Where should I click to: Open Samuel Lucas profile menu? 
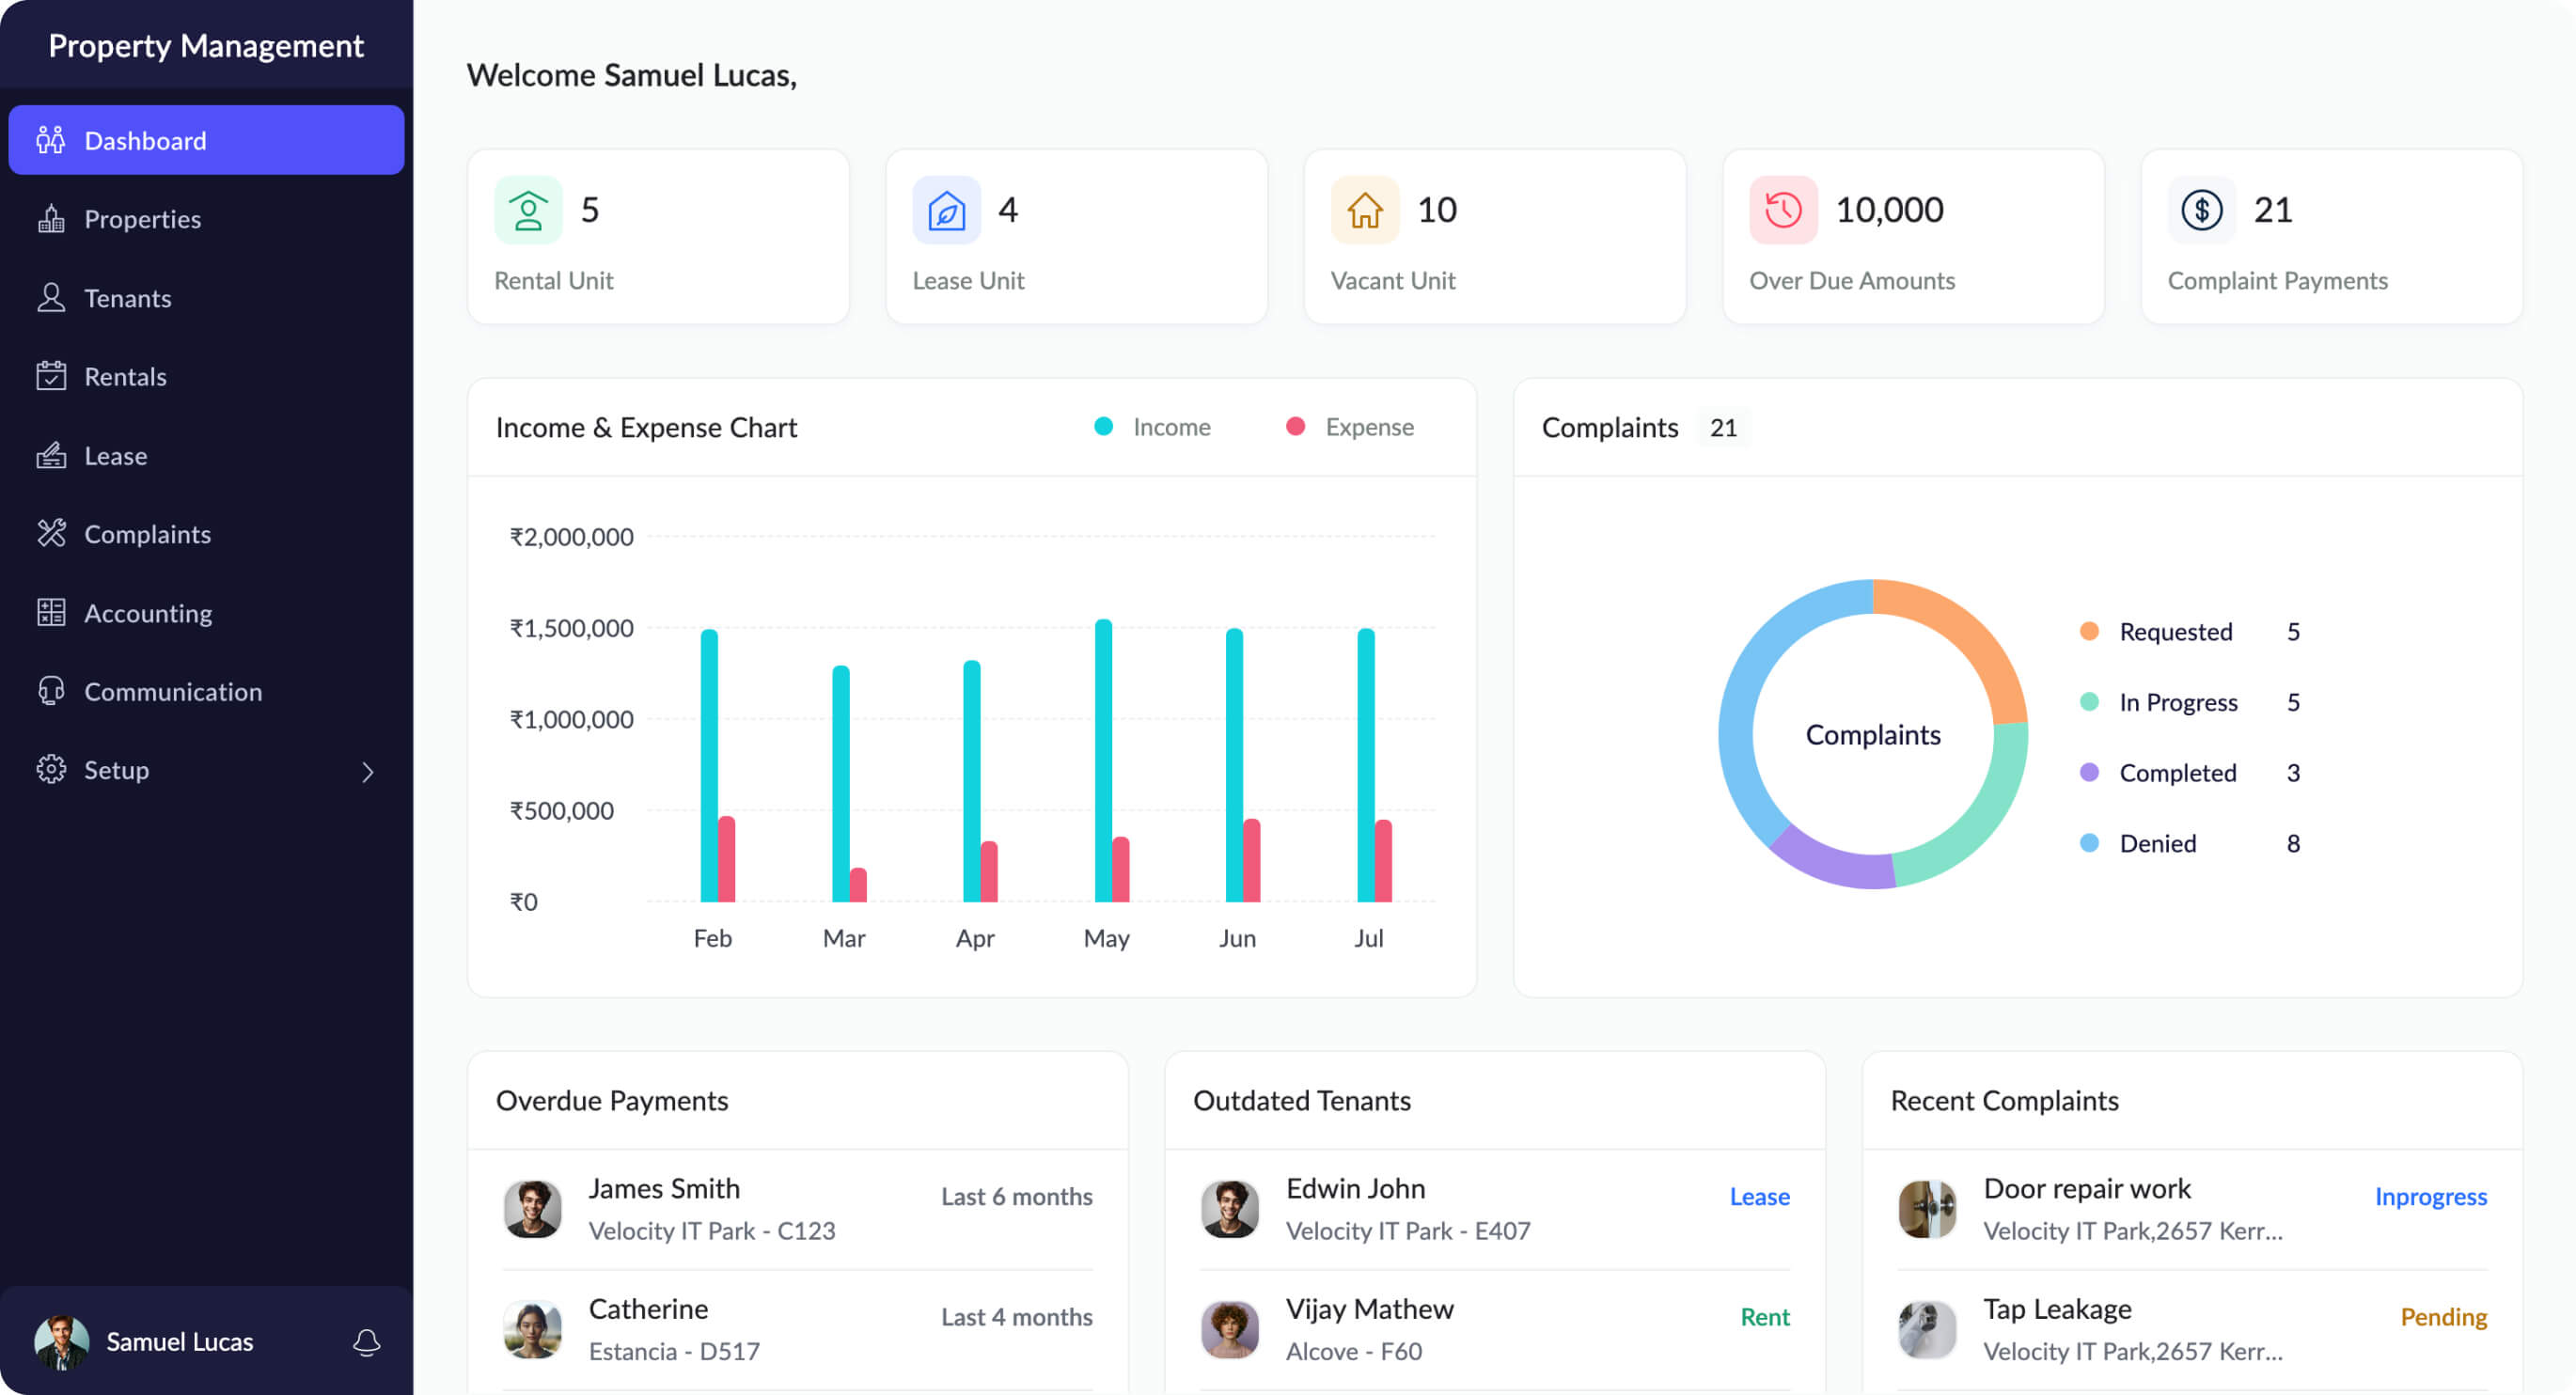point(178,1341)
